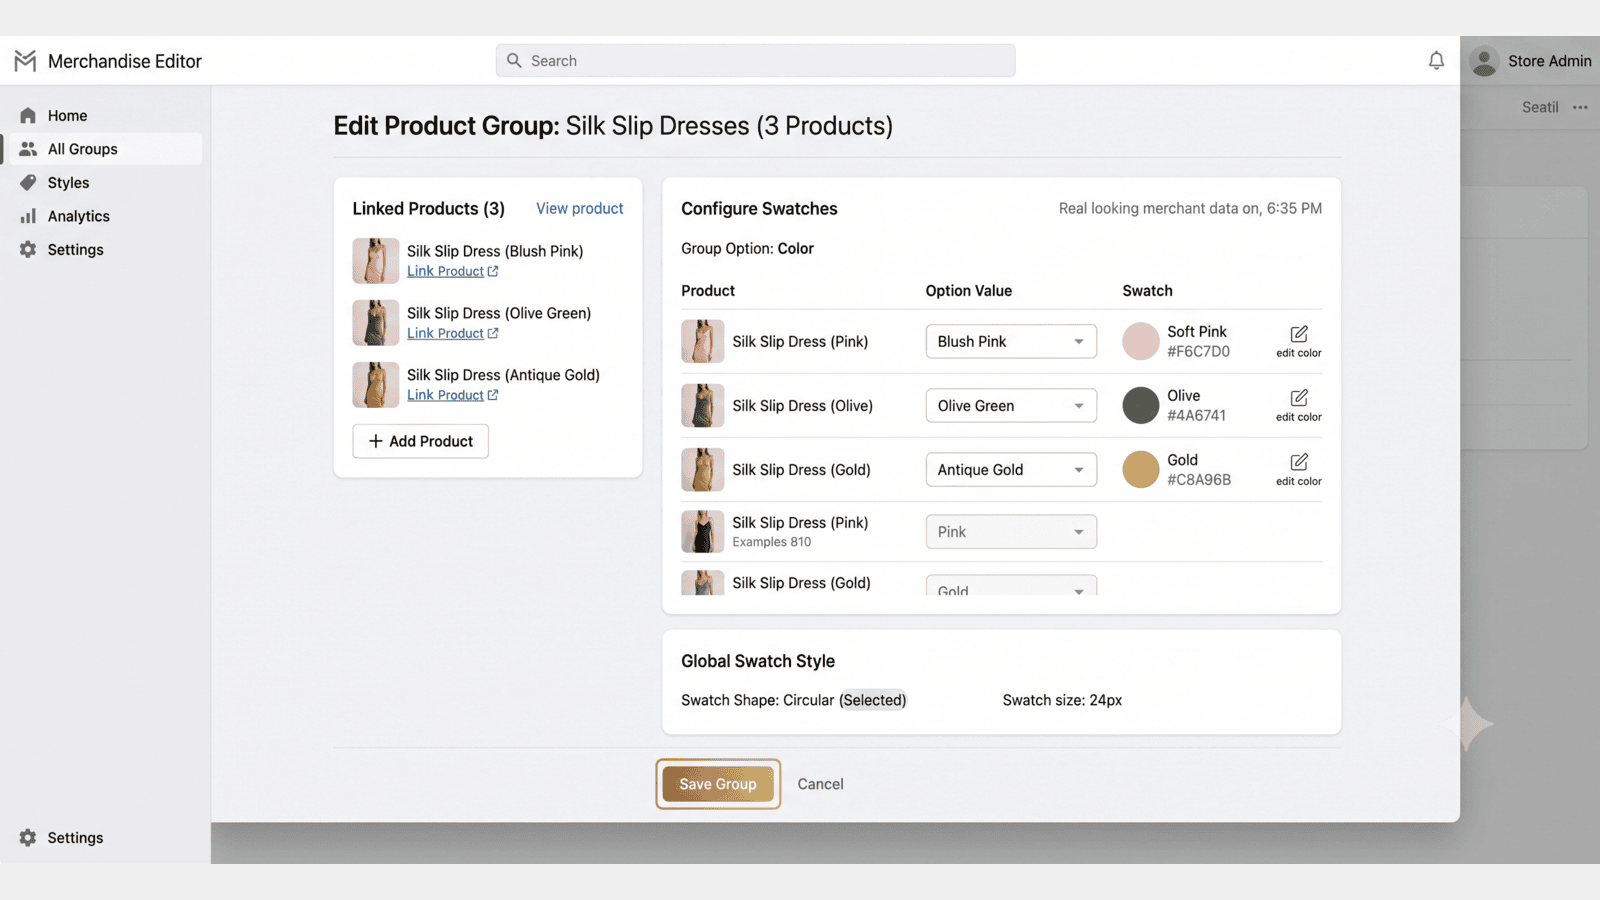
Task: Click the edit color icon for Gold swatch
Action: [1299, 462]
